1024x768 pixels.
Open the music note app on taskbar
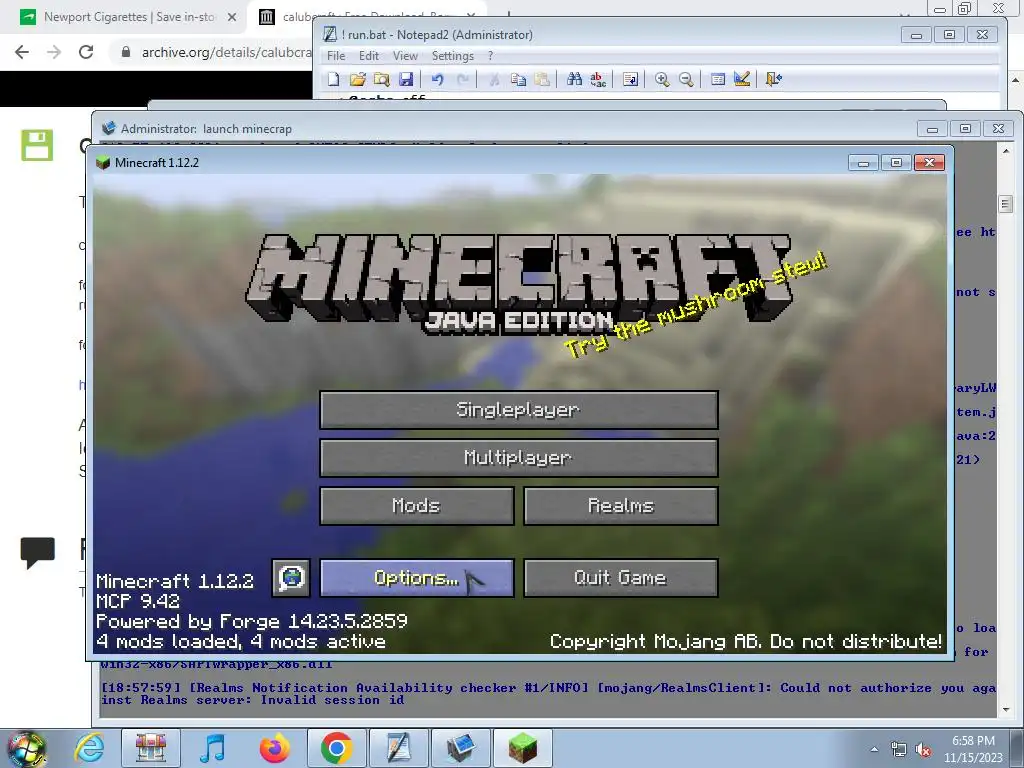tap(212, 748)
